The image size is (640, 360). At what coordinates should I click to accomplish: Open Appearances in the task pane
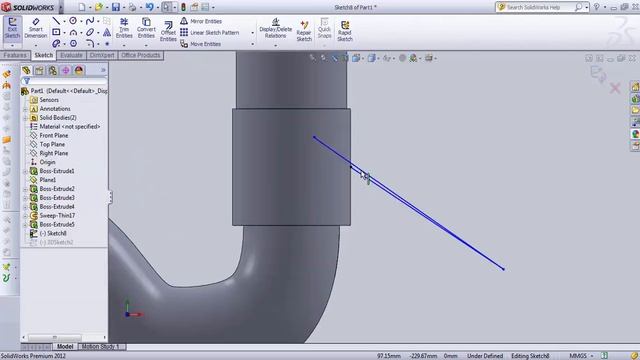[635, 134]
